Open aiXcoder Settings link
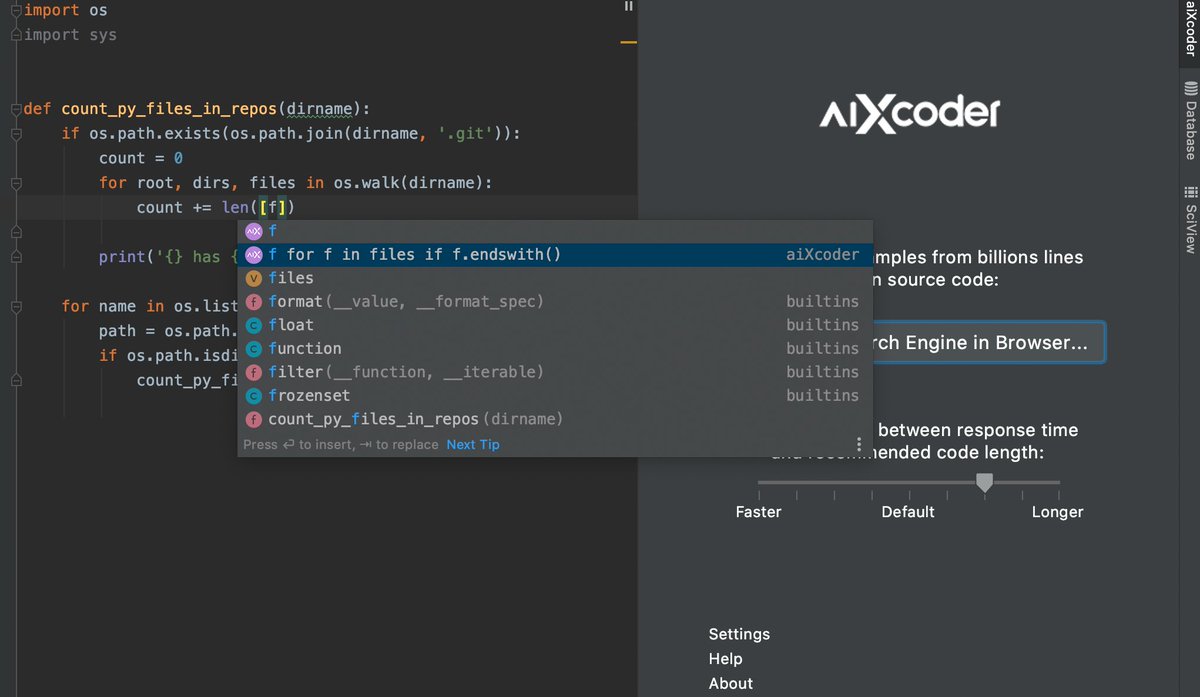The width and height of the screenshot is (1200, 697). (739, 634)
